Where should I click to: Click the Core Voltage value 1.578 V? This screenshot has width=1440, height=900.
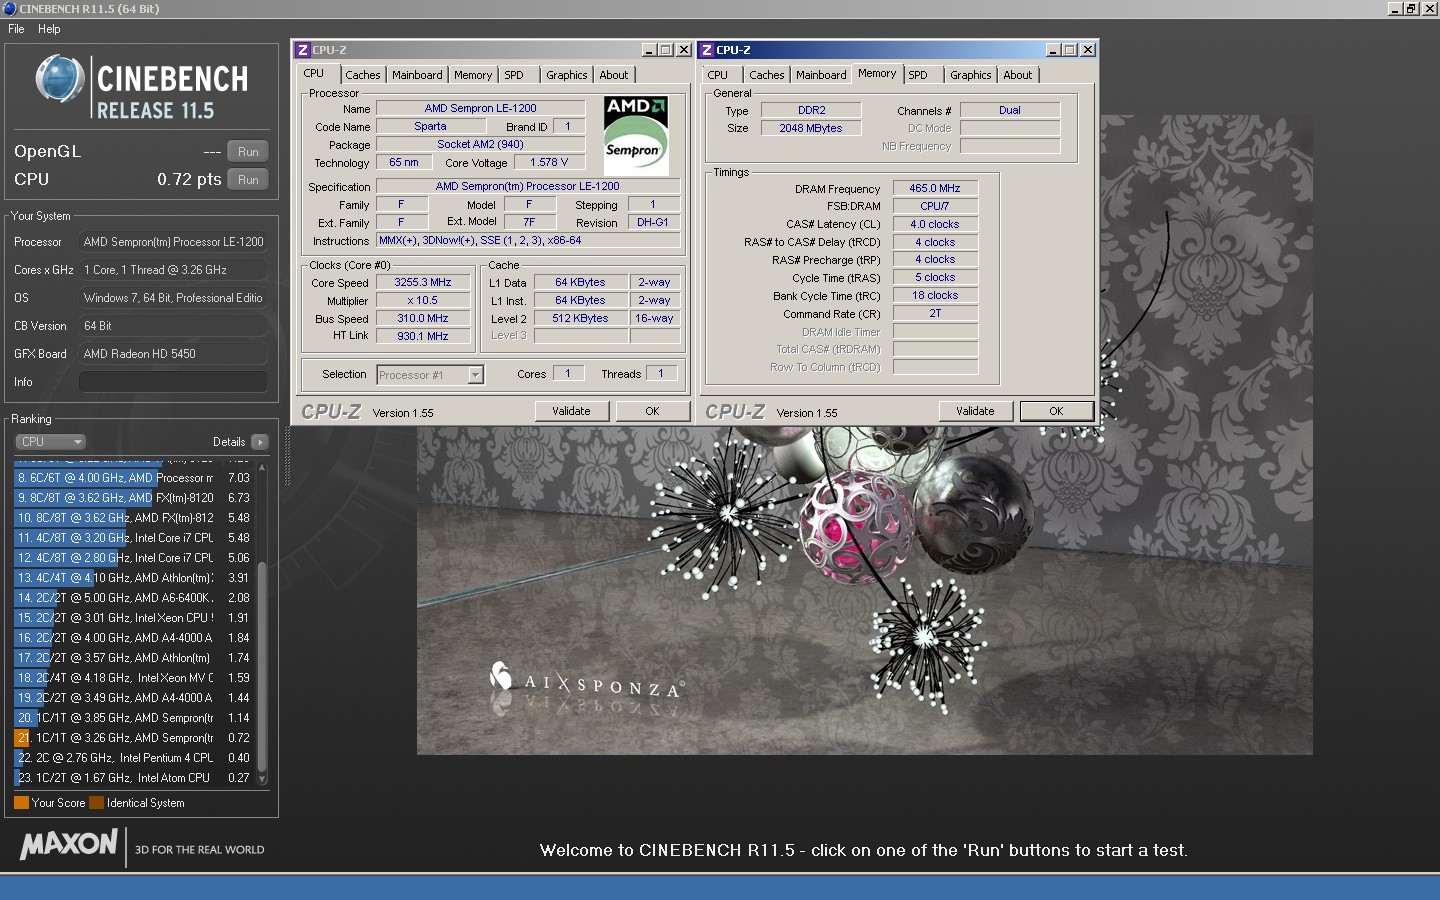[x=549, y=162]
